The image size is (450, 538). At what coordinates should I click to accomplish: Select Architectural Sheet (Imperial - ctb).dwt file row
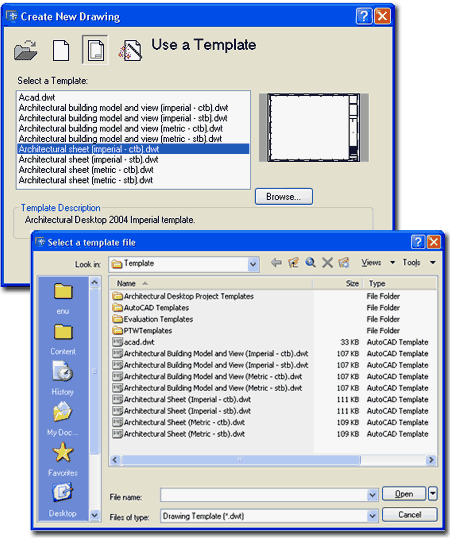(181, 399)
